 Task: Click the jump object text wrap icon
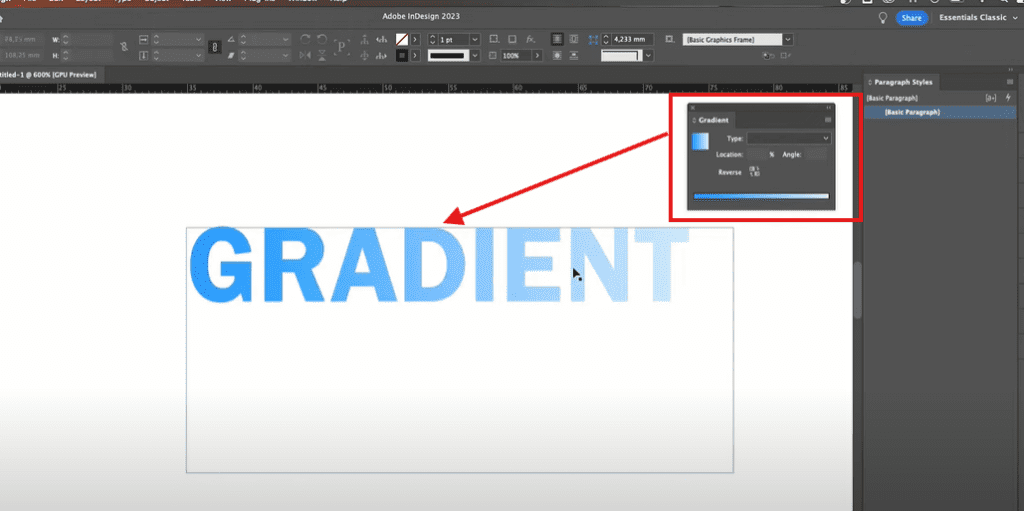coord(574,56)
